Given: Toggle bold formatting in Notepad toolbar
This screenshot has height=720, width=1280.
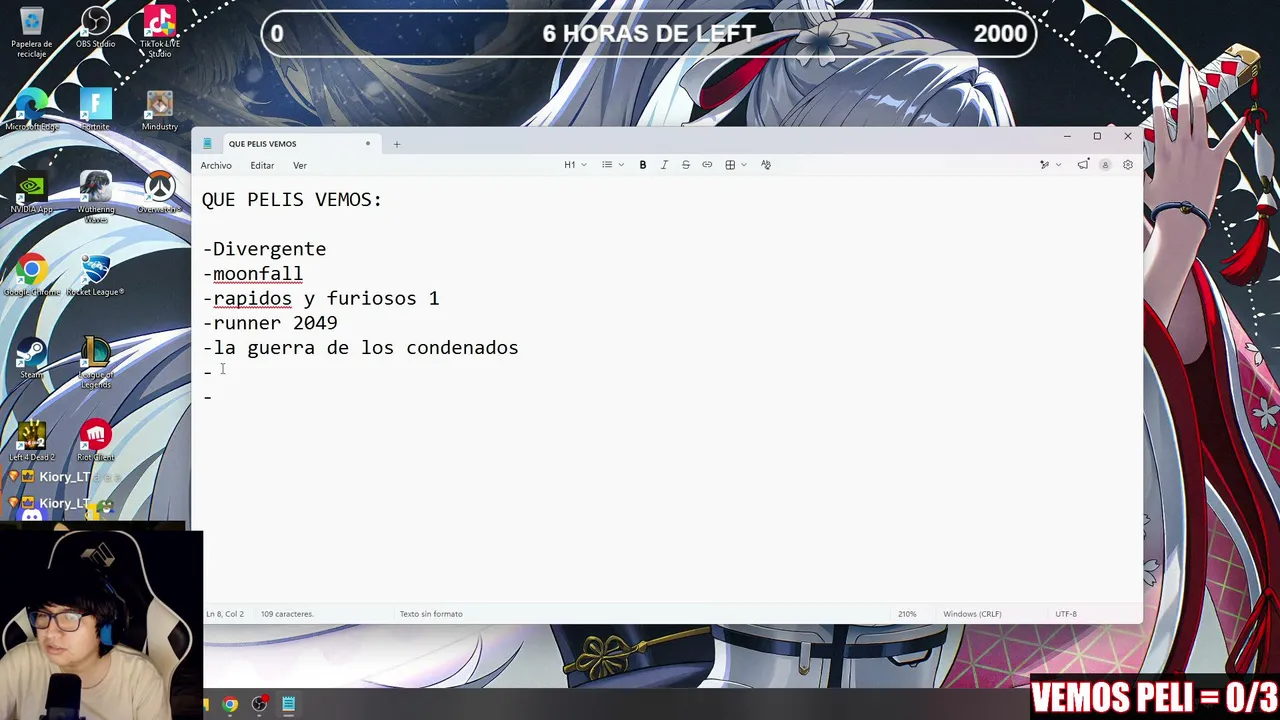Looking at the screenshot, I should point(643,165).
